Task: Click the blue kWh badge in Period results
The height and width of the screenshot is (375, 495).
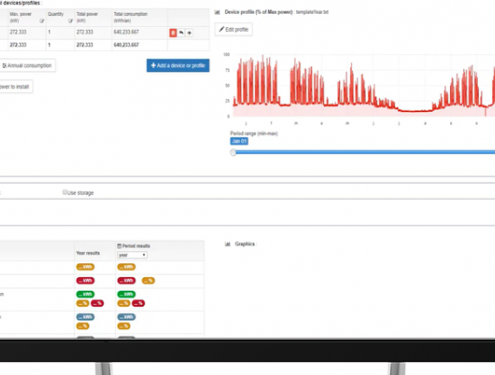Action: tap(126, 317)
